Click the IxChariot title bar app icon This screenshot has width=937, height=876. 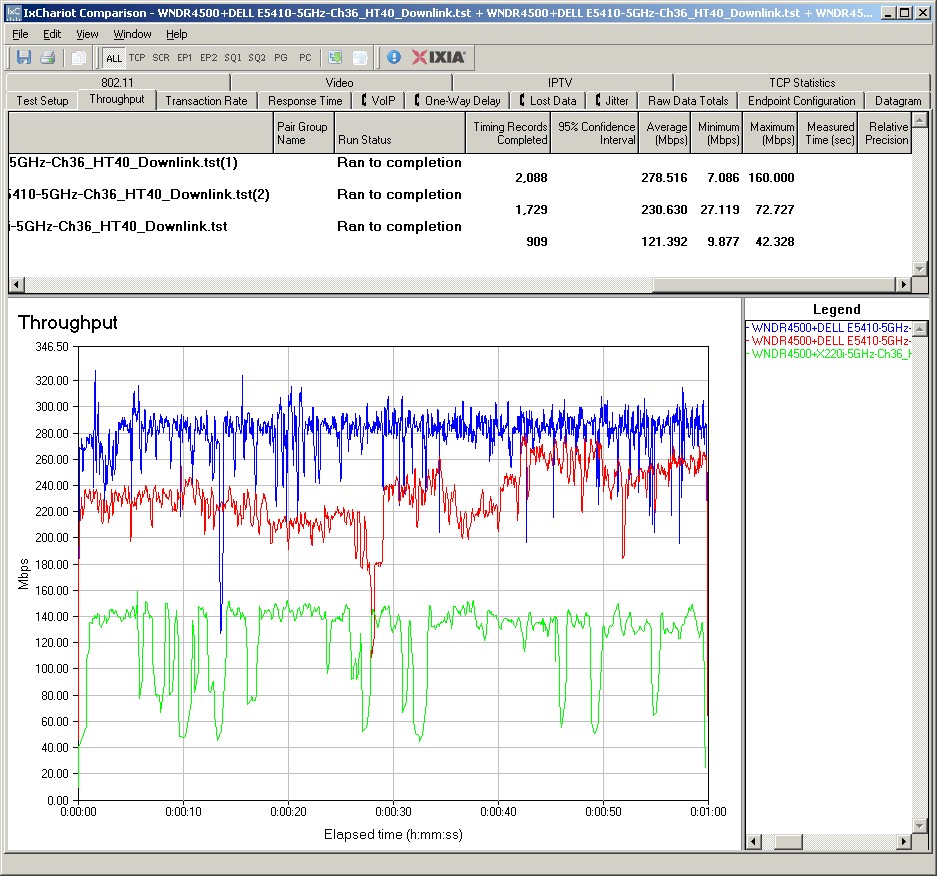point(13,13)
